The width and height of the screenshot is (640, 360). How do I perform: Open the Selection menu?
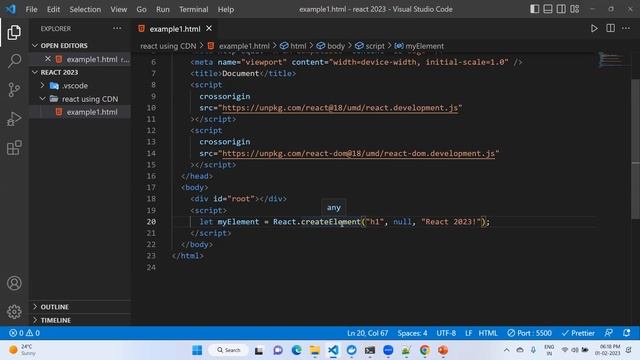(85, 9)
